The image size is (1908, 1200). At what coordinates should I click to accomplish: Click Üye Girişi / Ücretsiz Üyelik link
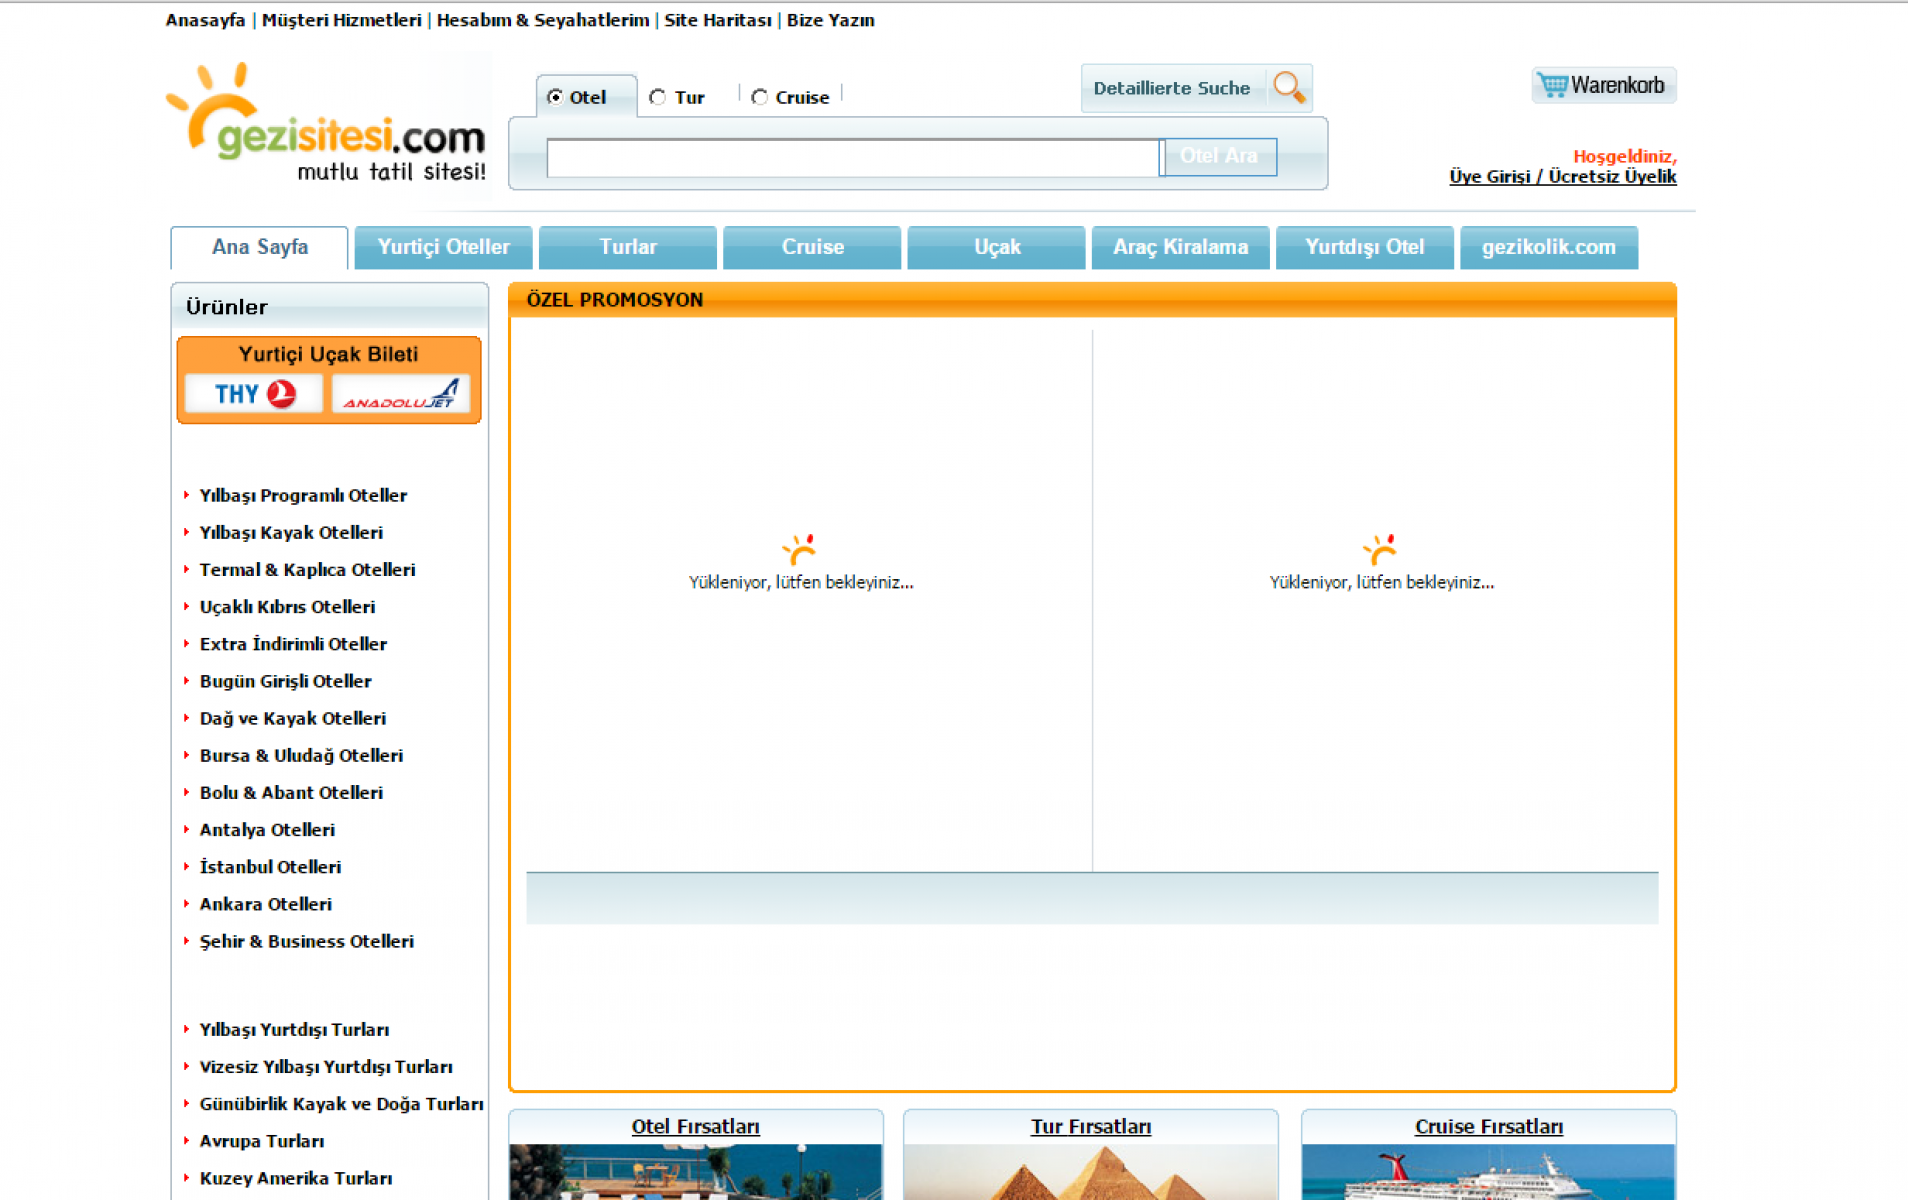tap(1562, 177)
